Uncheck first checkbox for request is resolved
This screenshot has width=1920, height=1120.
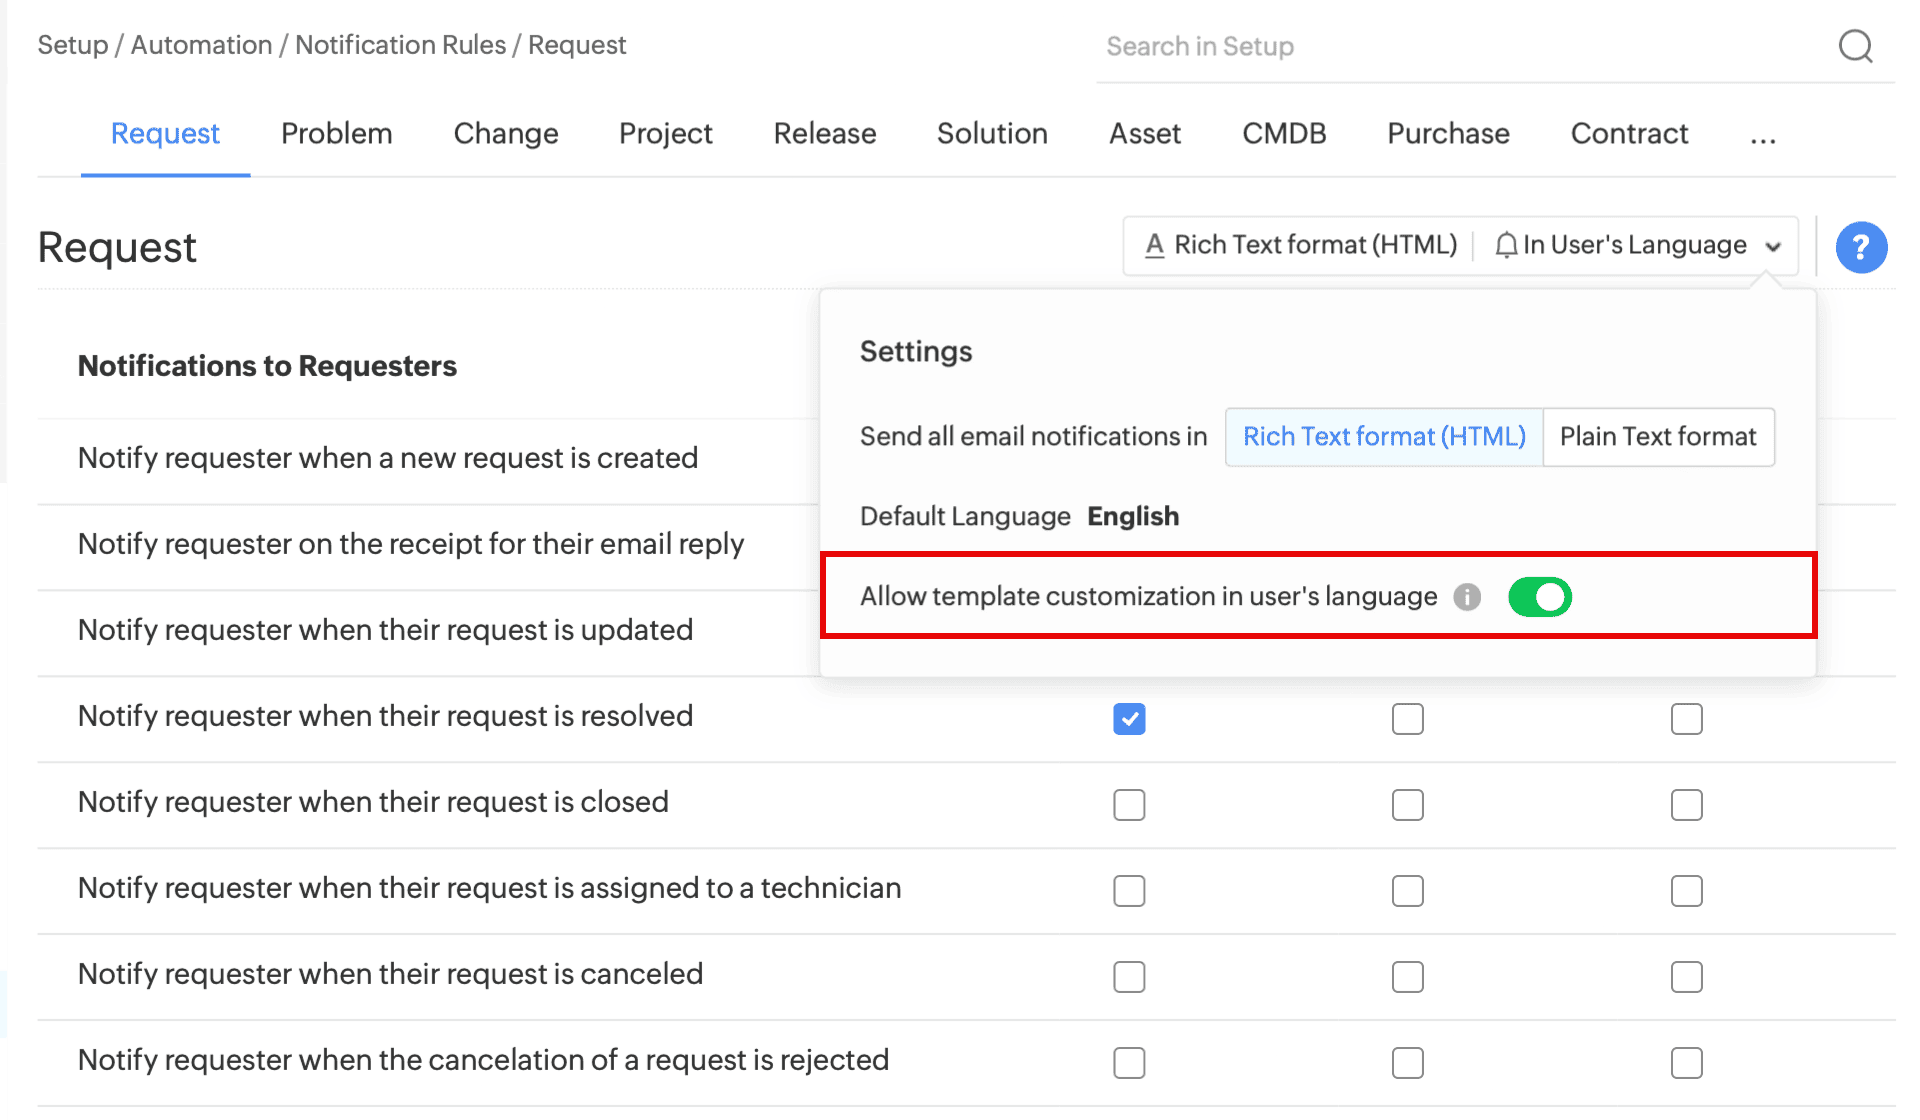[1129, 719]
